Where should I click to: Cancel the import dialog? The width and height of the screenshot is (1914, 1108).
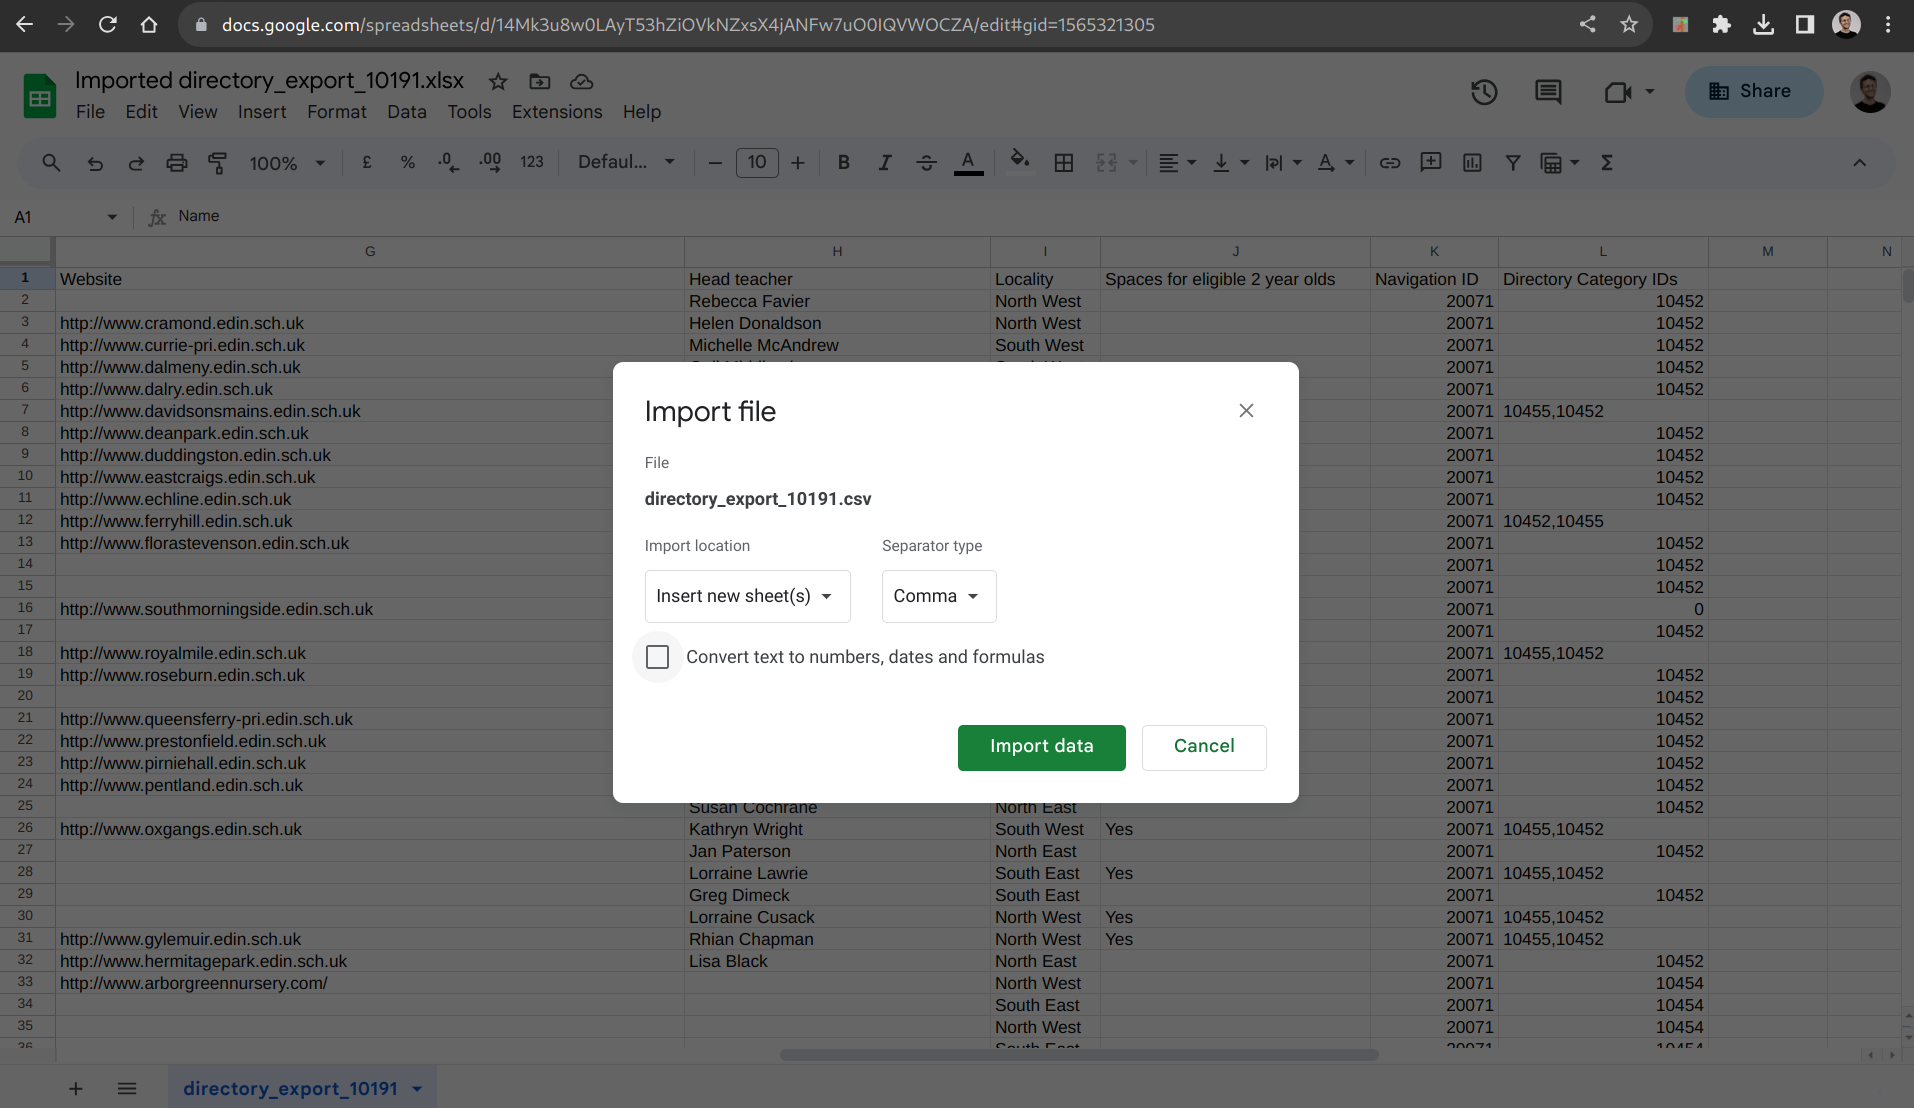pos(1203,747)
